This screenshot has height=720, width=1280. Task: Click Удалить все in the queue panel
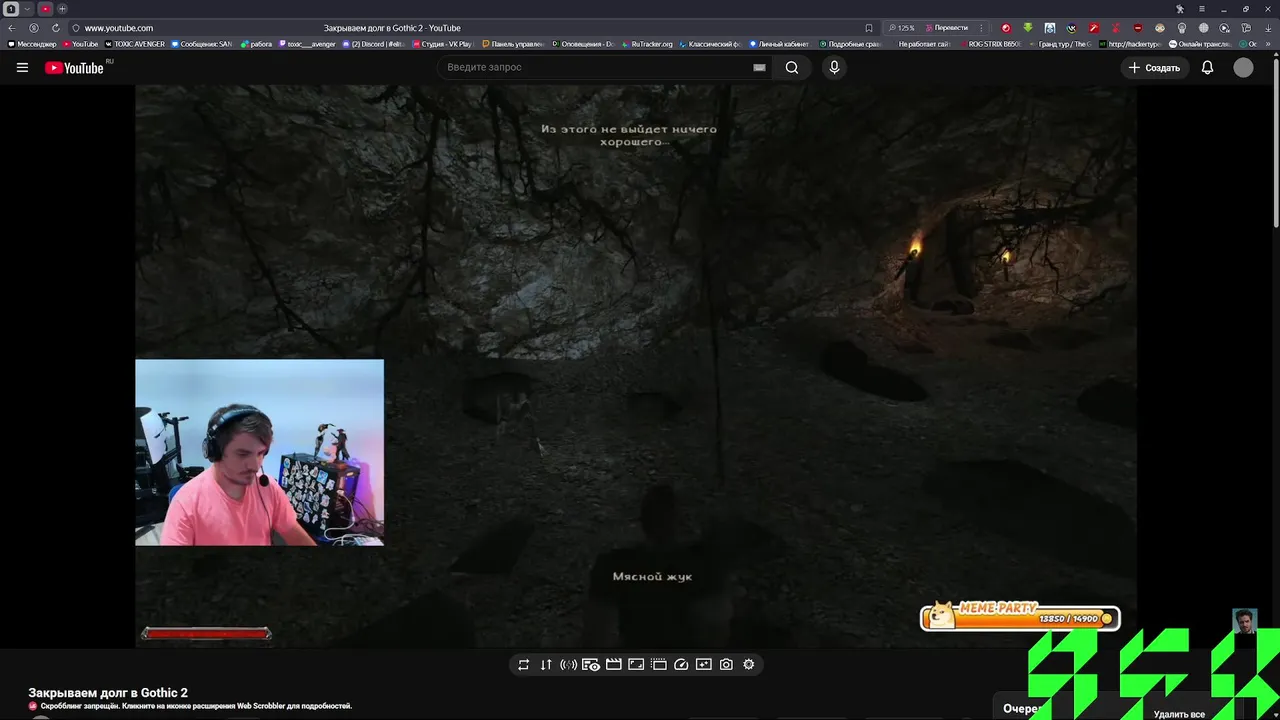[x=1179, y=714]
